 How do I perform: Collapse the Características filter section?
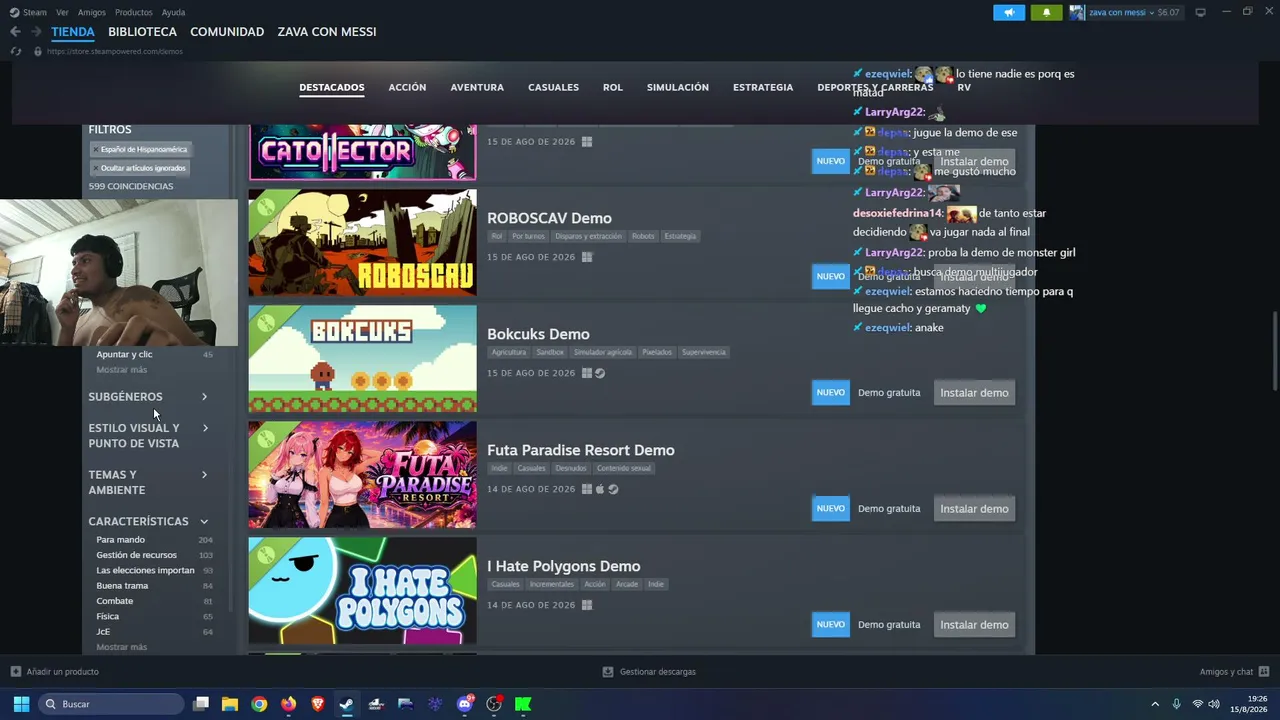(x=148, y=521)
